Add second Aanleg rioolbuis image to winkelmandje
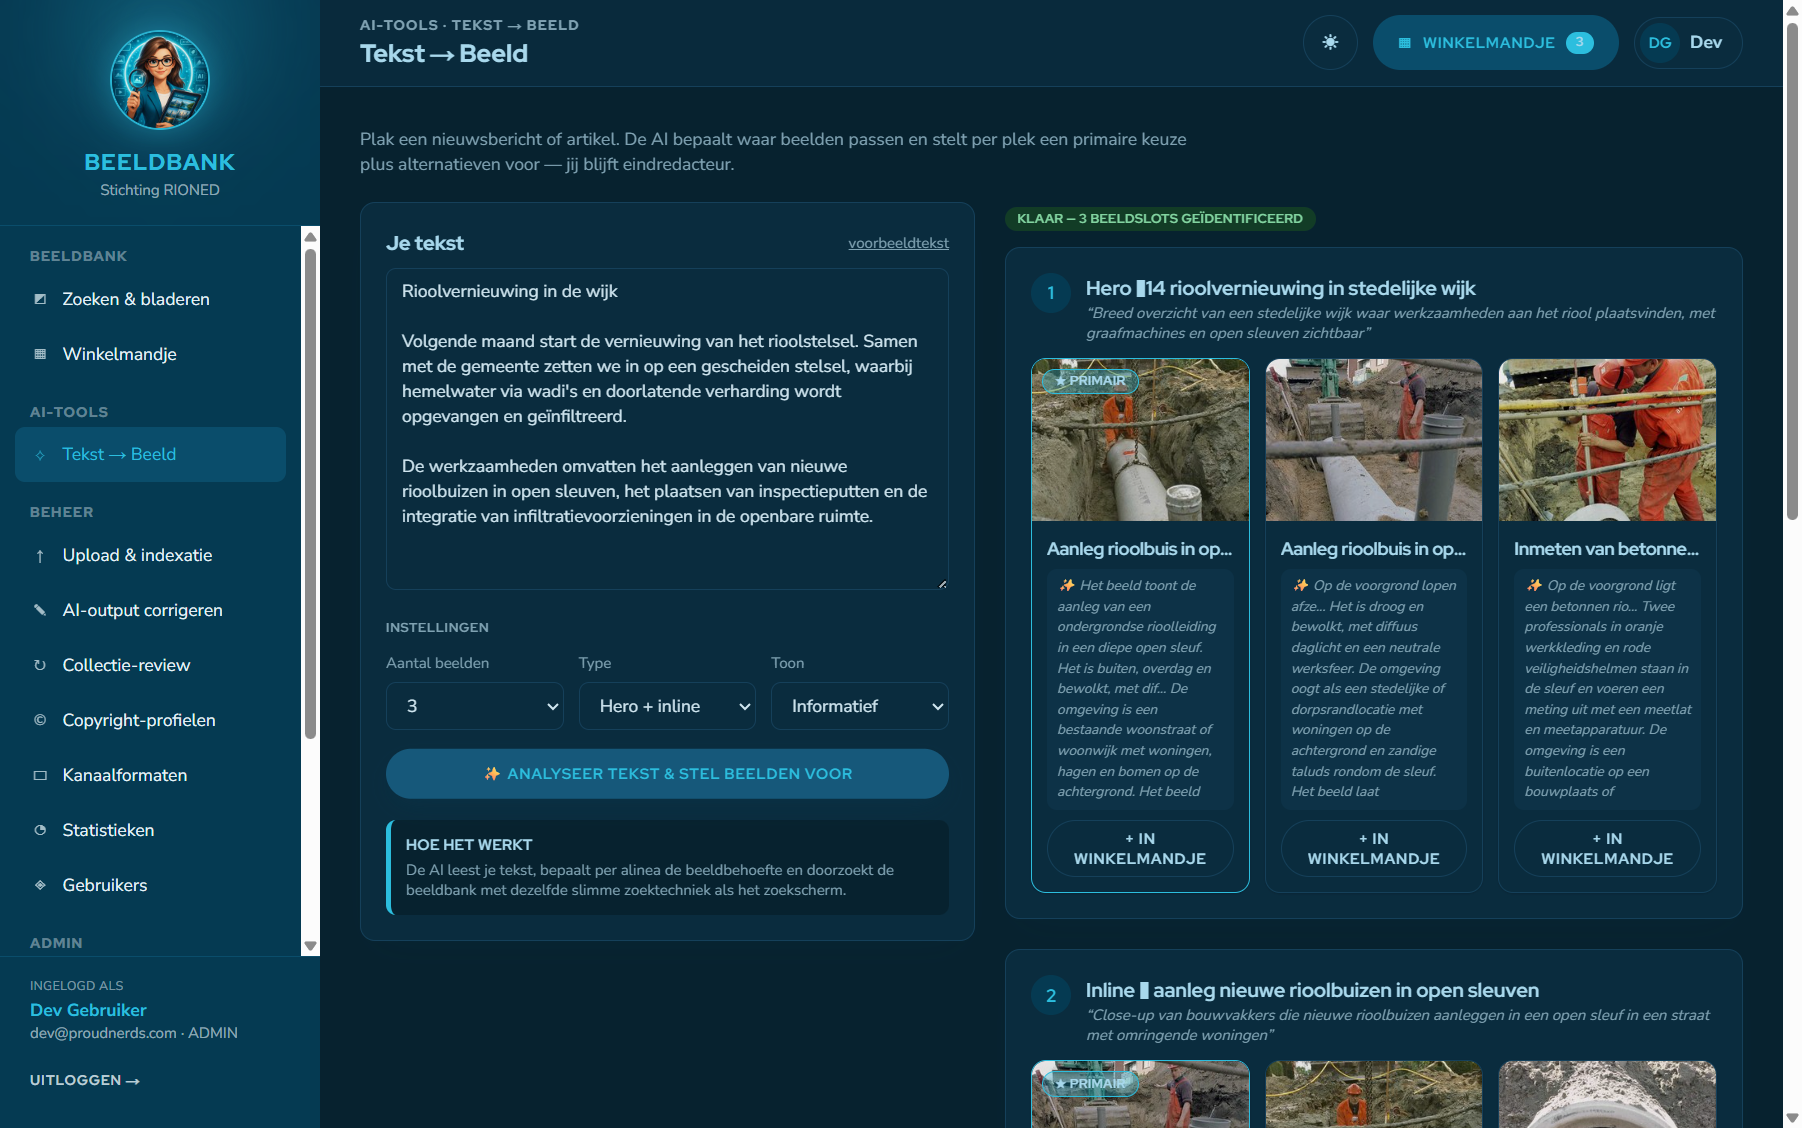The width and height of the screenshot is (1802, 1128). [1373, 849]
